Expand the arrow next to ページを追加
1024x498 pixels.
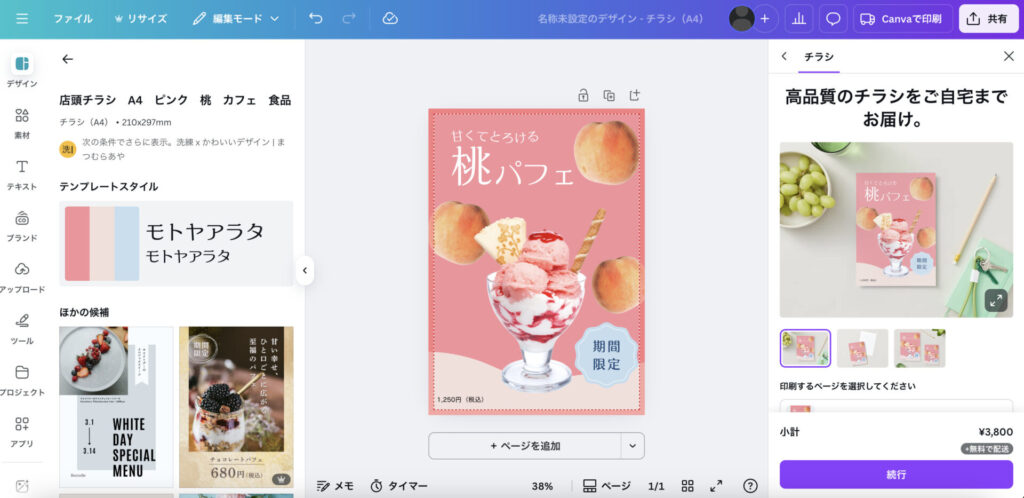[x=632, y=445]
